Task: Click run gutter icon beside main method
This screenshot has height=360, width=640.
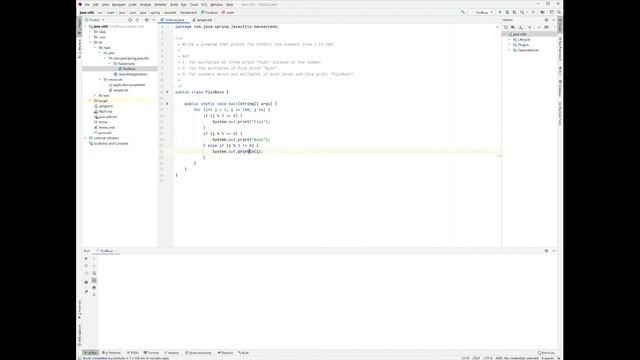Action: 167,104
